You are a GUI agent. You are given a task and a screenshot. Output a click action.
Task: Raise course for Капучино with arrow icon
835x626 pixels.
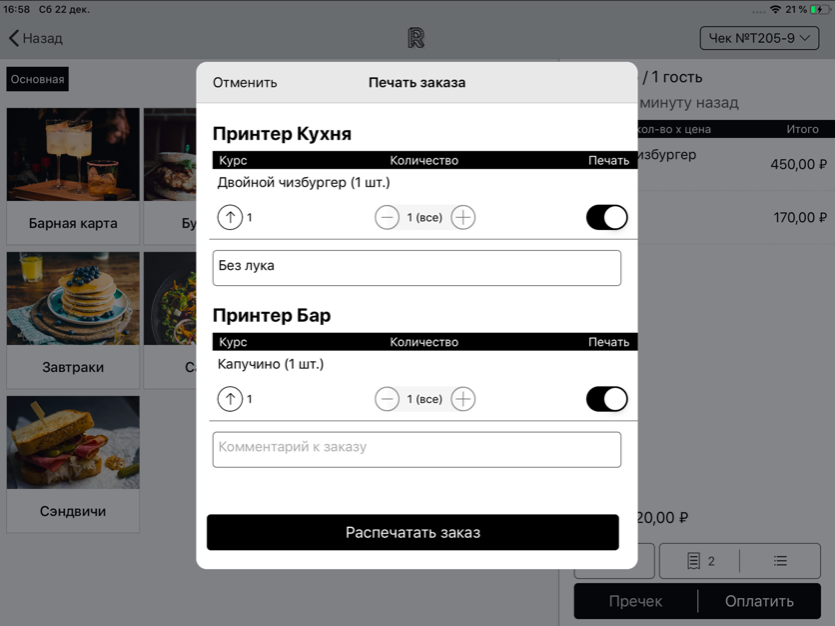pyautogui.click(x=230, y=399)
